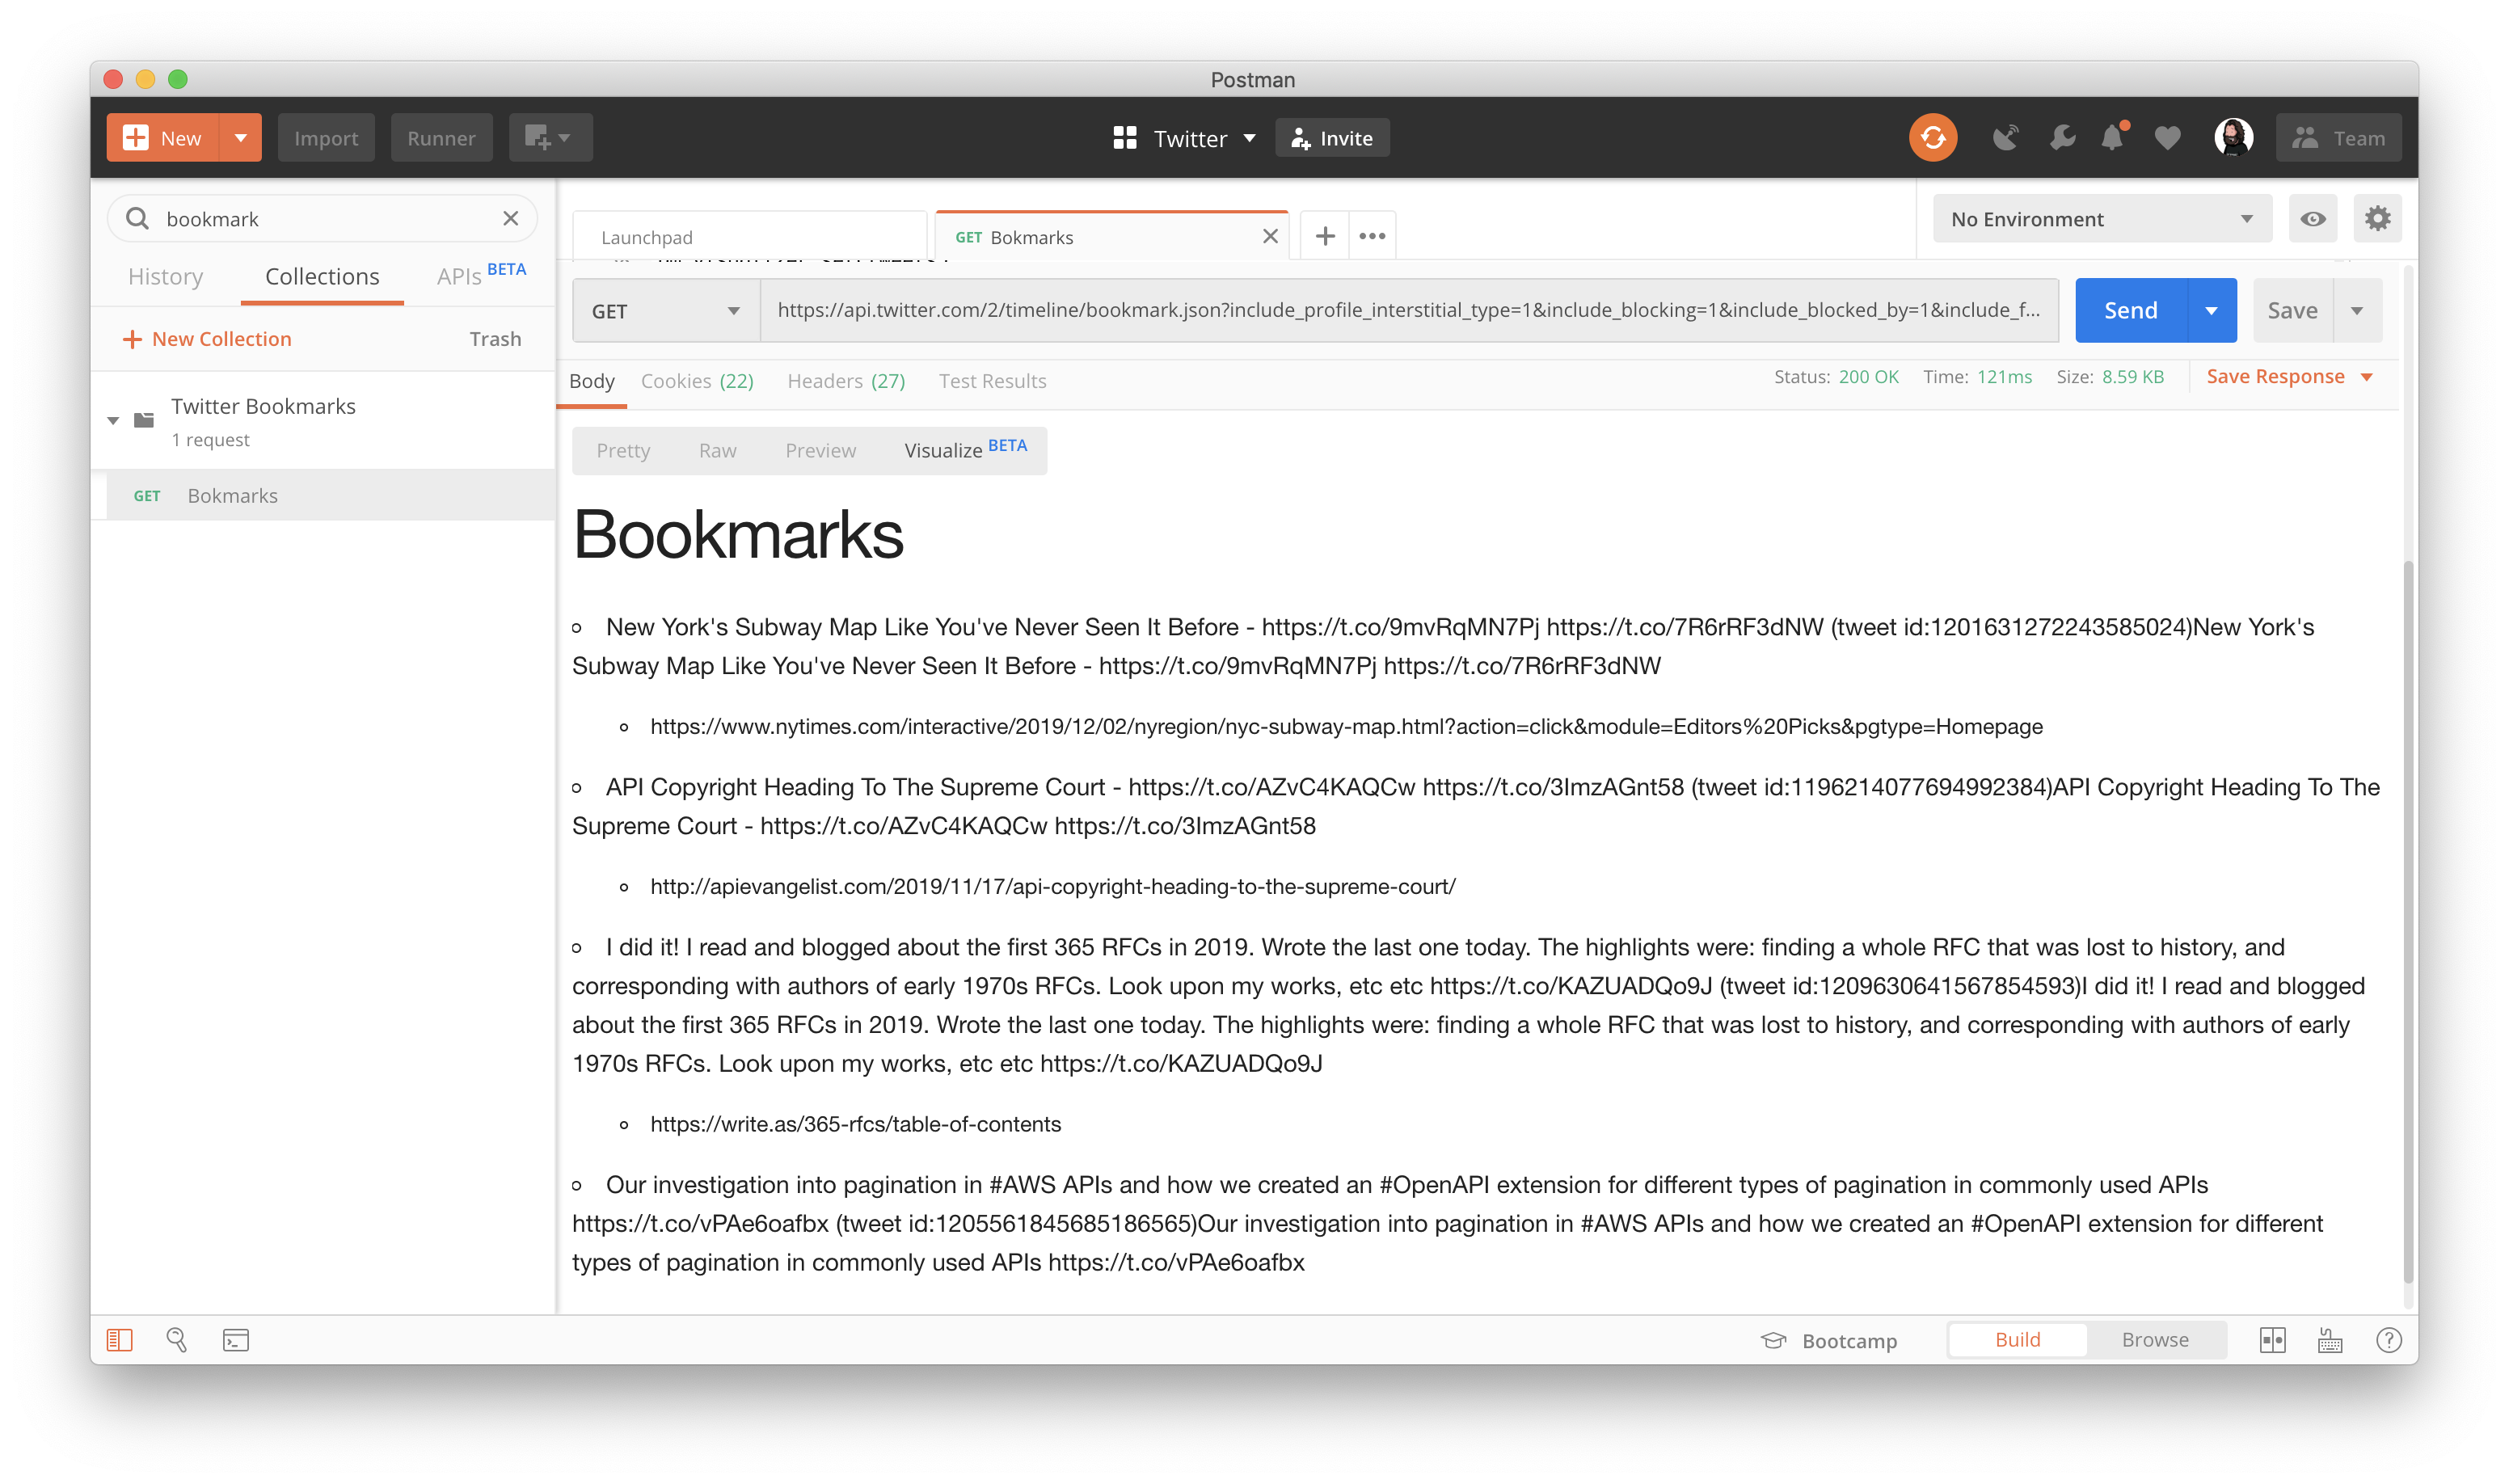Add a new request tab with plus
The width and height of the screenshot is (2509, 1484).
1325,236
